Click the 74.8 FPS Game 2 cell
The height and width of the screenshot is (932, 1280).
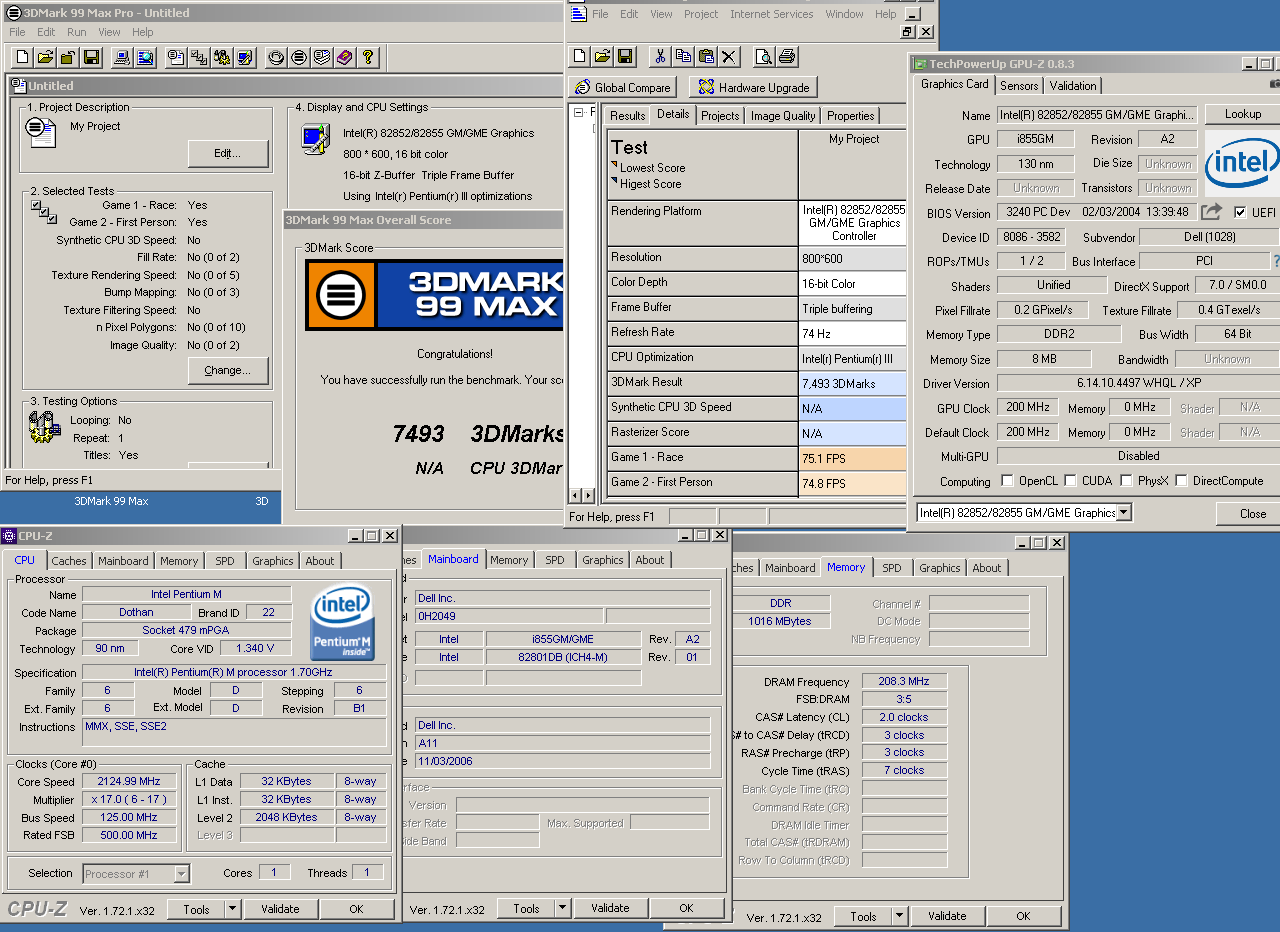852,483
